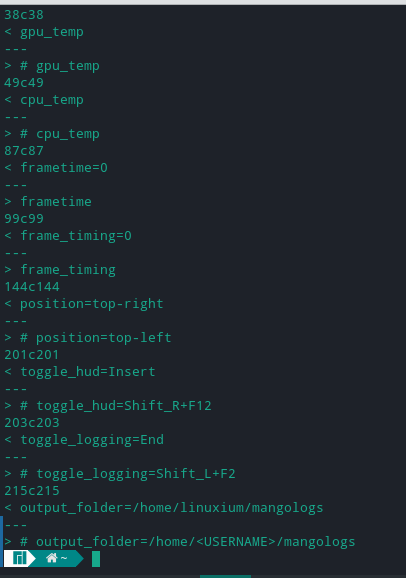406x578 pixels.
Task: Click the '# cpu_temp' added line
Action: pyautogui.click(x=52, y=134)
